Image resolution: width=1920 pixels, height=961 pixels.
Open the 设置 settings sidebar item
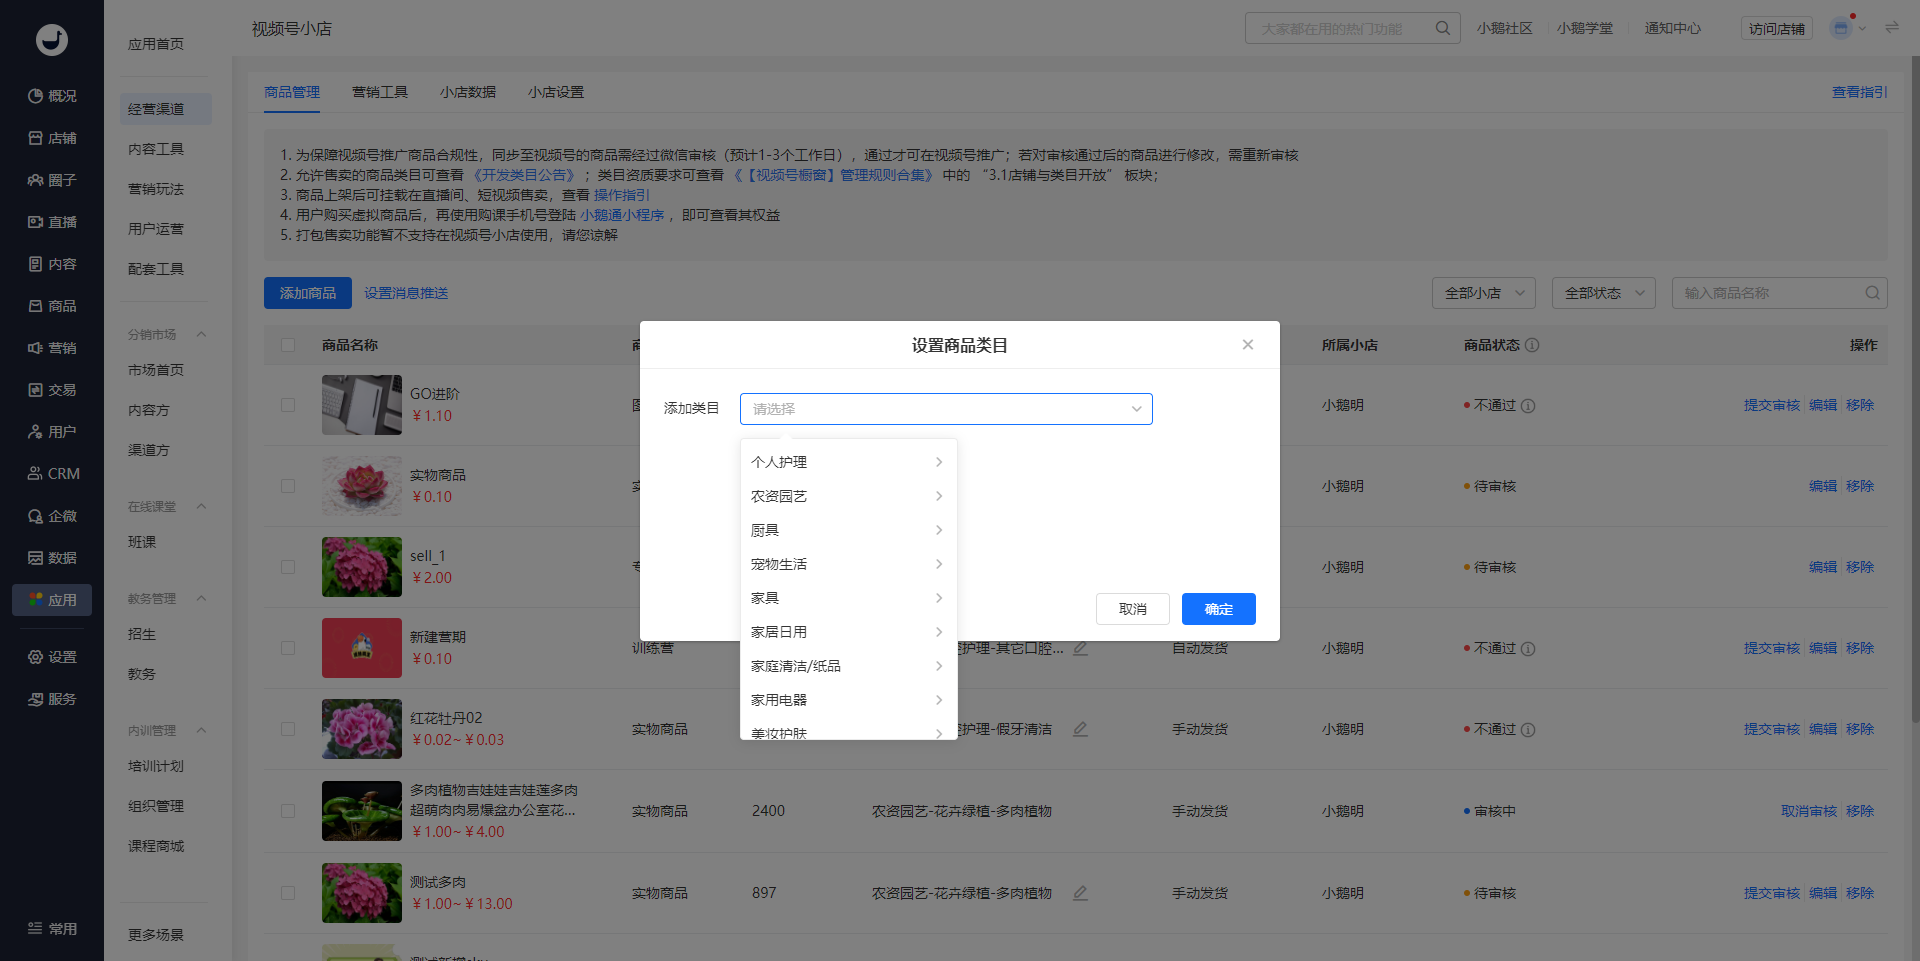(52, 657)
